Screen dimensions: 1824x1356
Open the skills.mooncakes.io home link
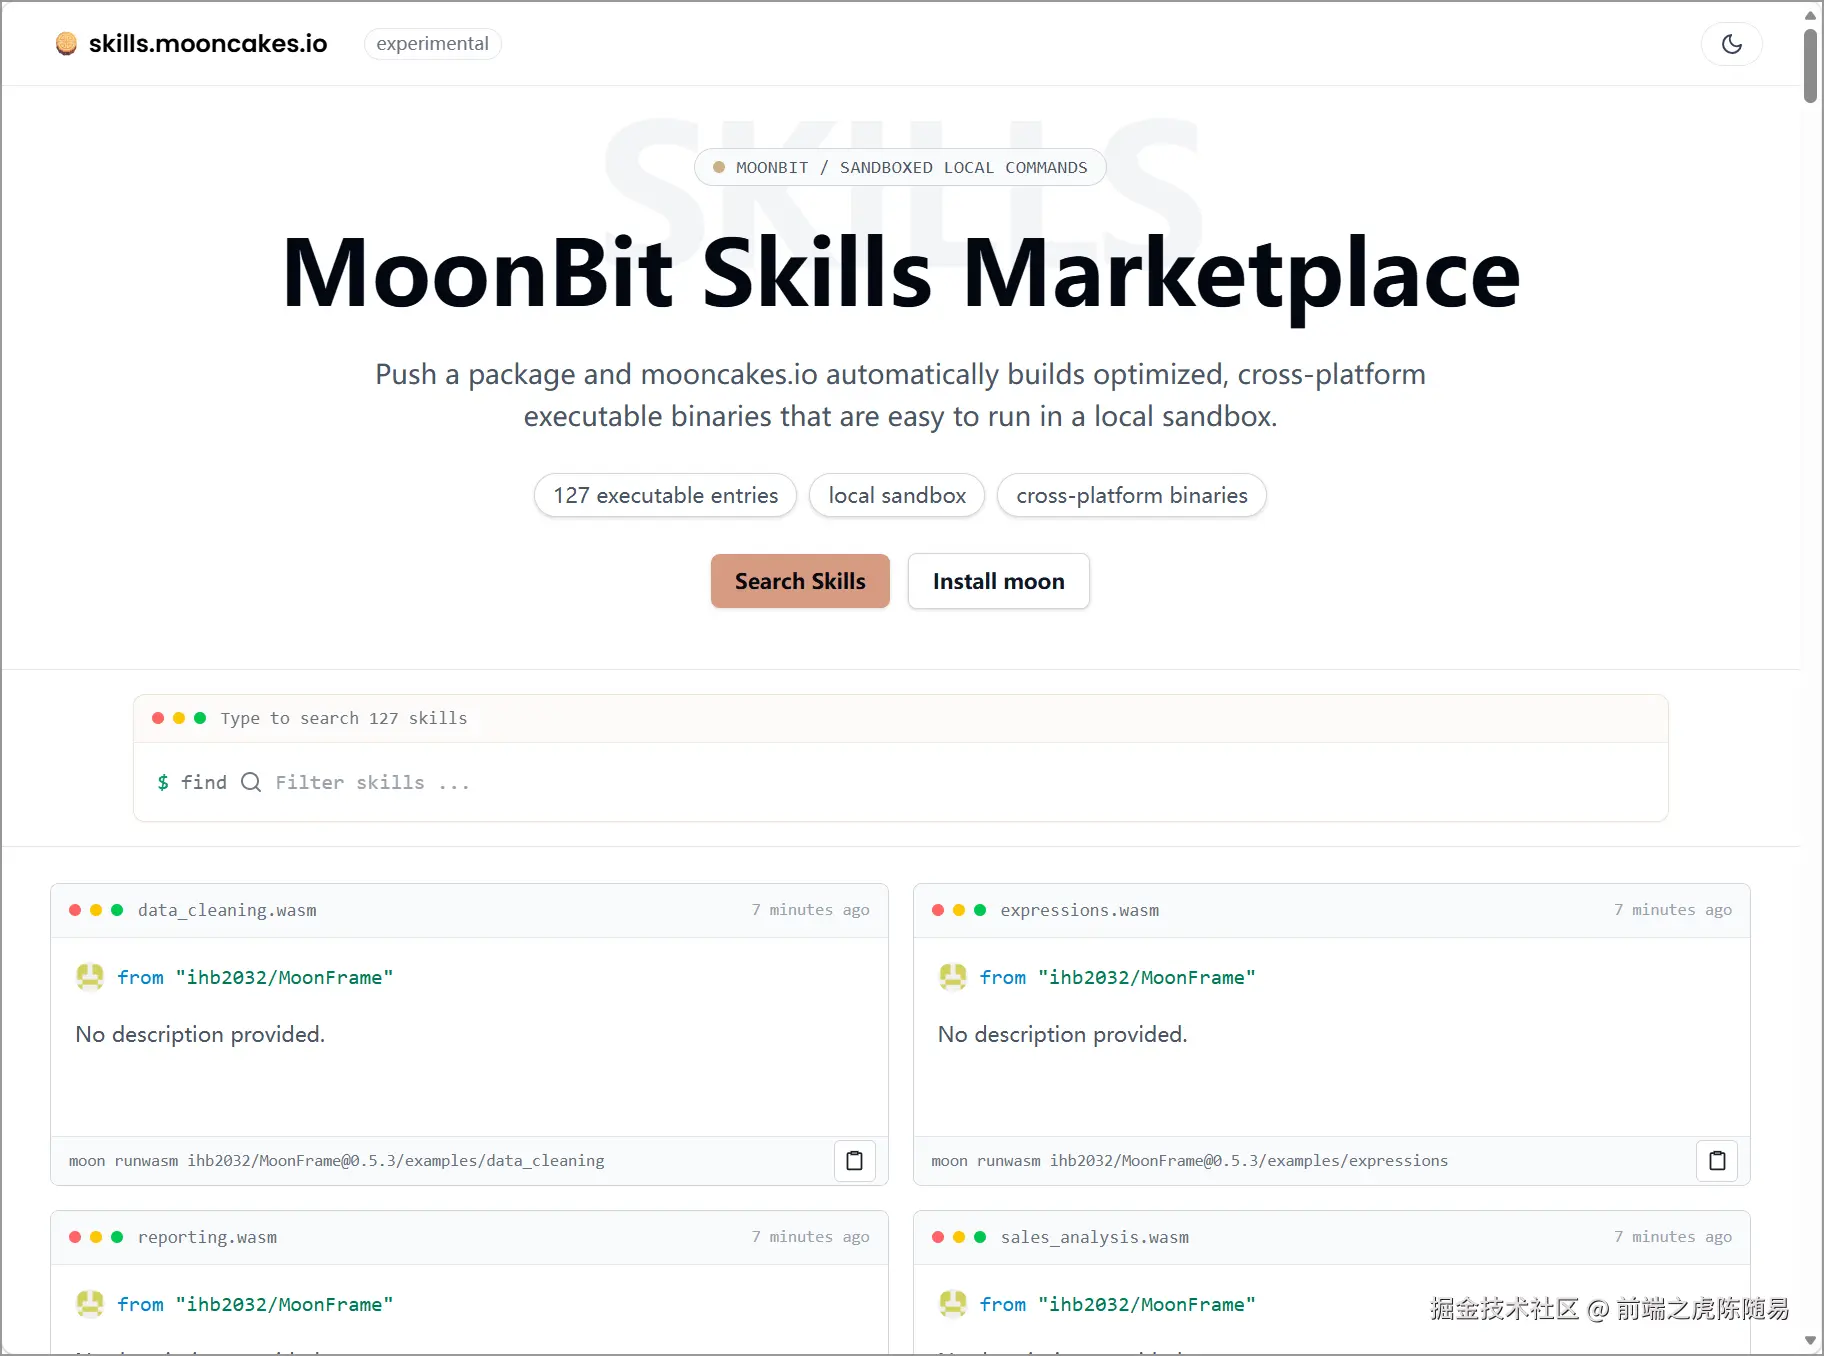[208, 44]
